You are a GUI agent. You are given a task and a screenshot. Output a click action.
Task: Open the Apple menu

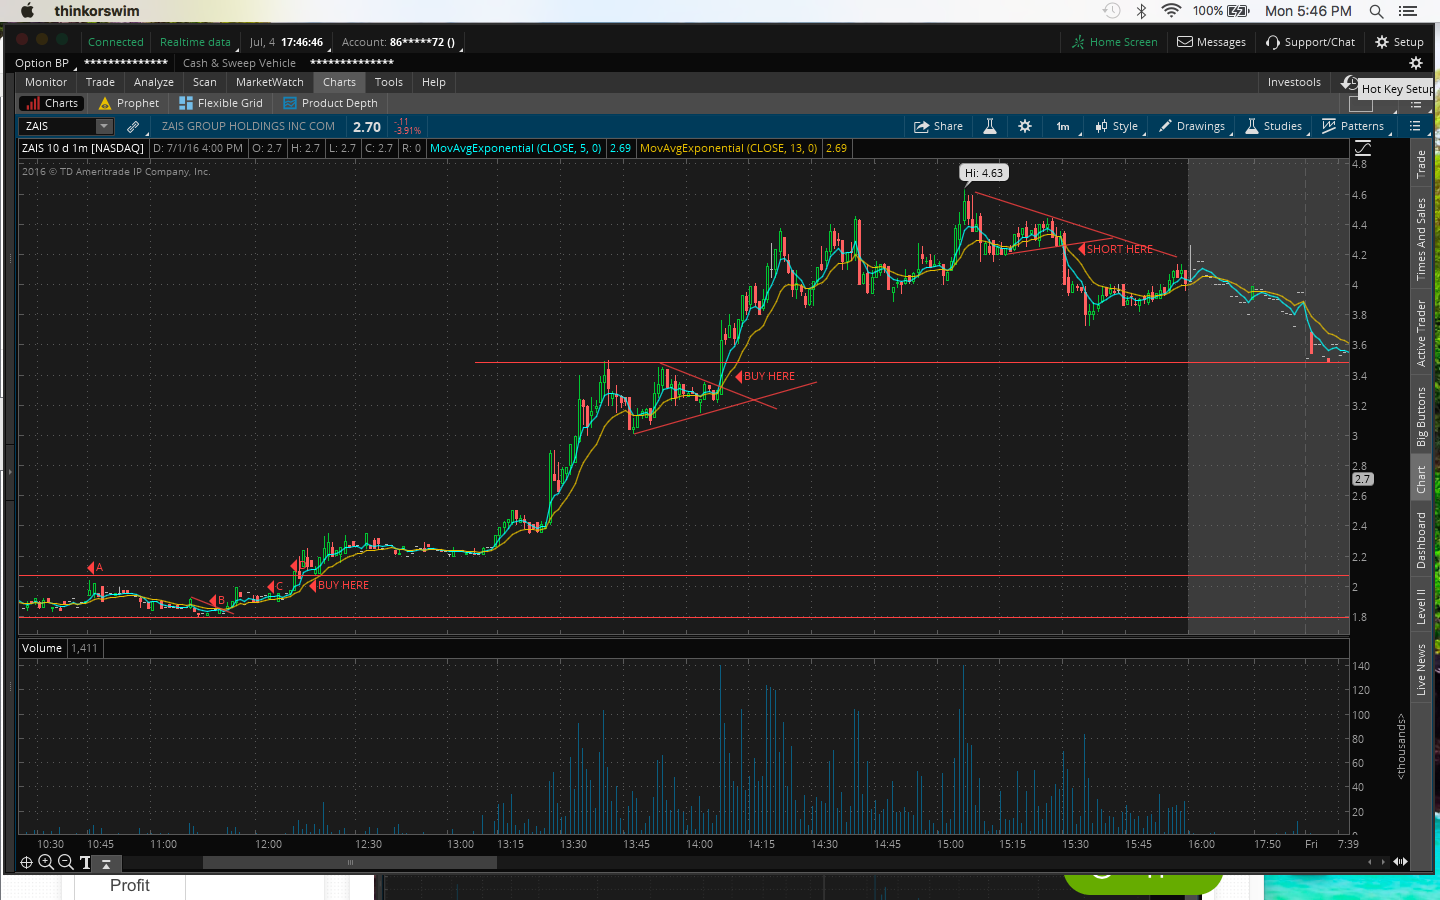[27, 11]
